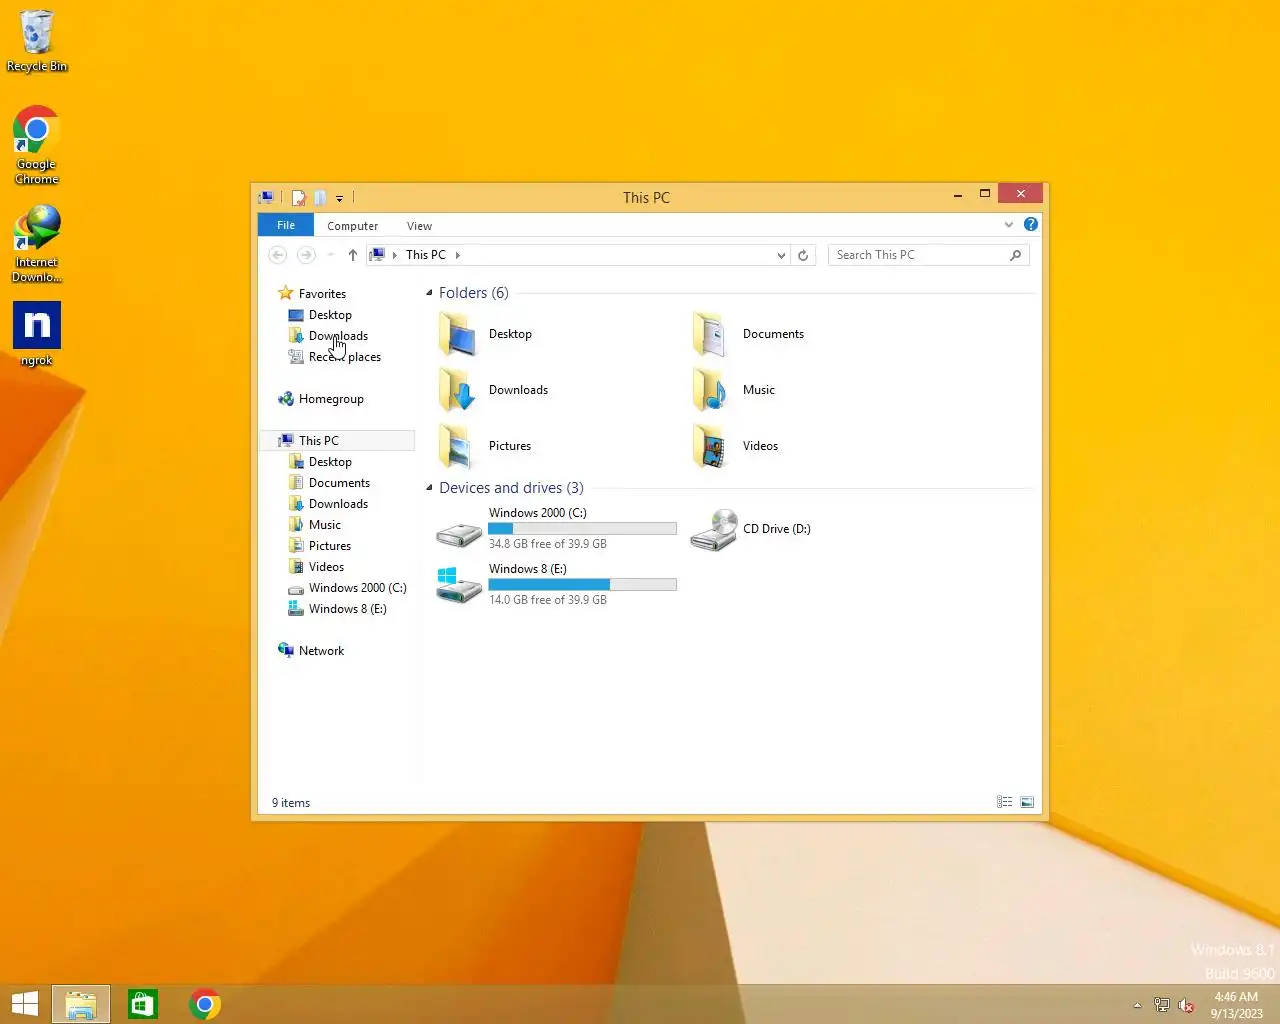Click the Windows 8 (E:) usage bar
Screen dimensions: 1280x1024
582,585
